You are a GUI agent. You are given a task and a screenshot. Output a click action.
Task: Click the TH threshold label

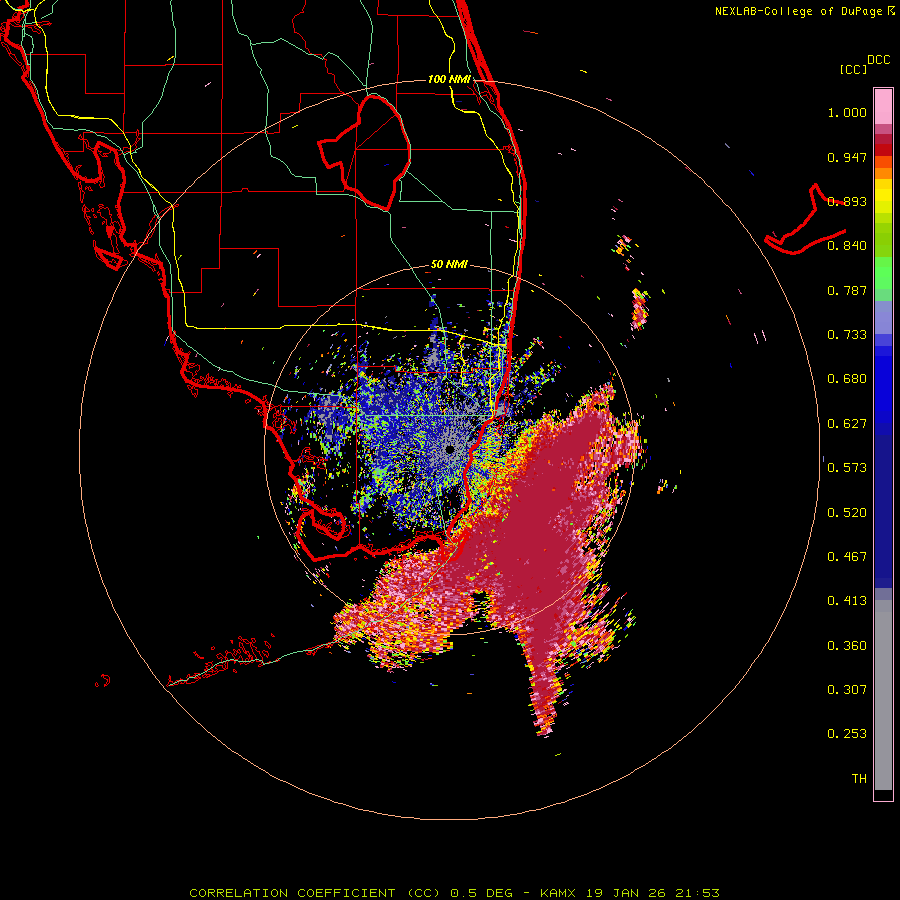click(x=859, y=779)
